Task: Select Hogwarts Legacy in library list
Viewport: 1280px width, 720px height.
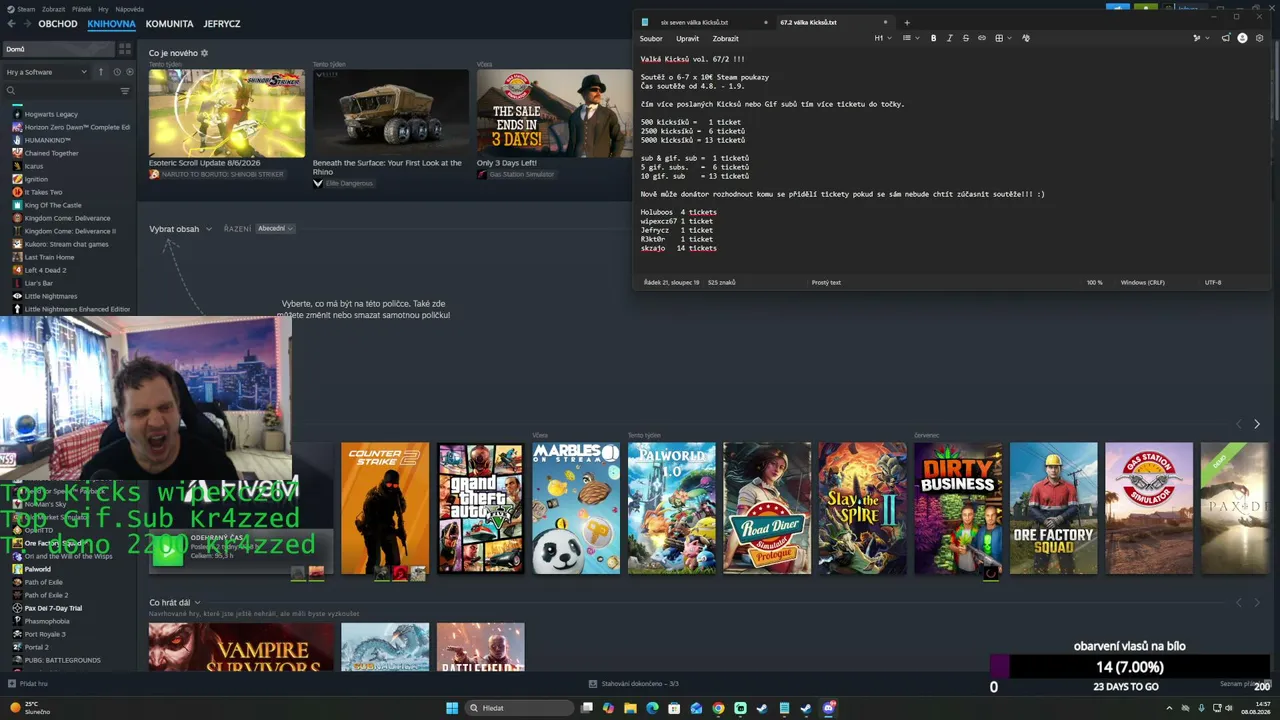Action: tap(51, 114)
